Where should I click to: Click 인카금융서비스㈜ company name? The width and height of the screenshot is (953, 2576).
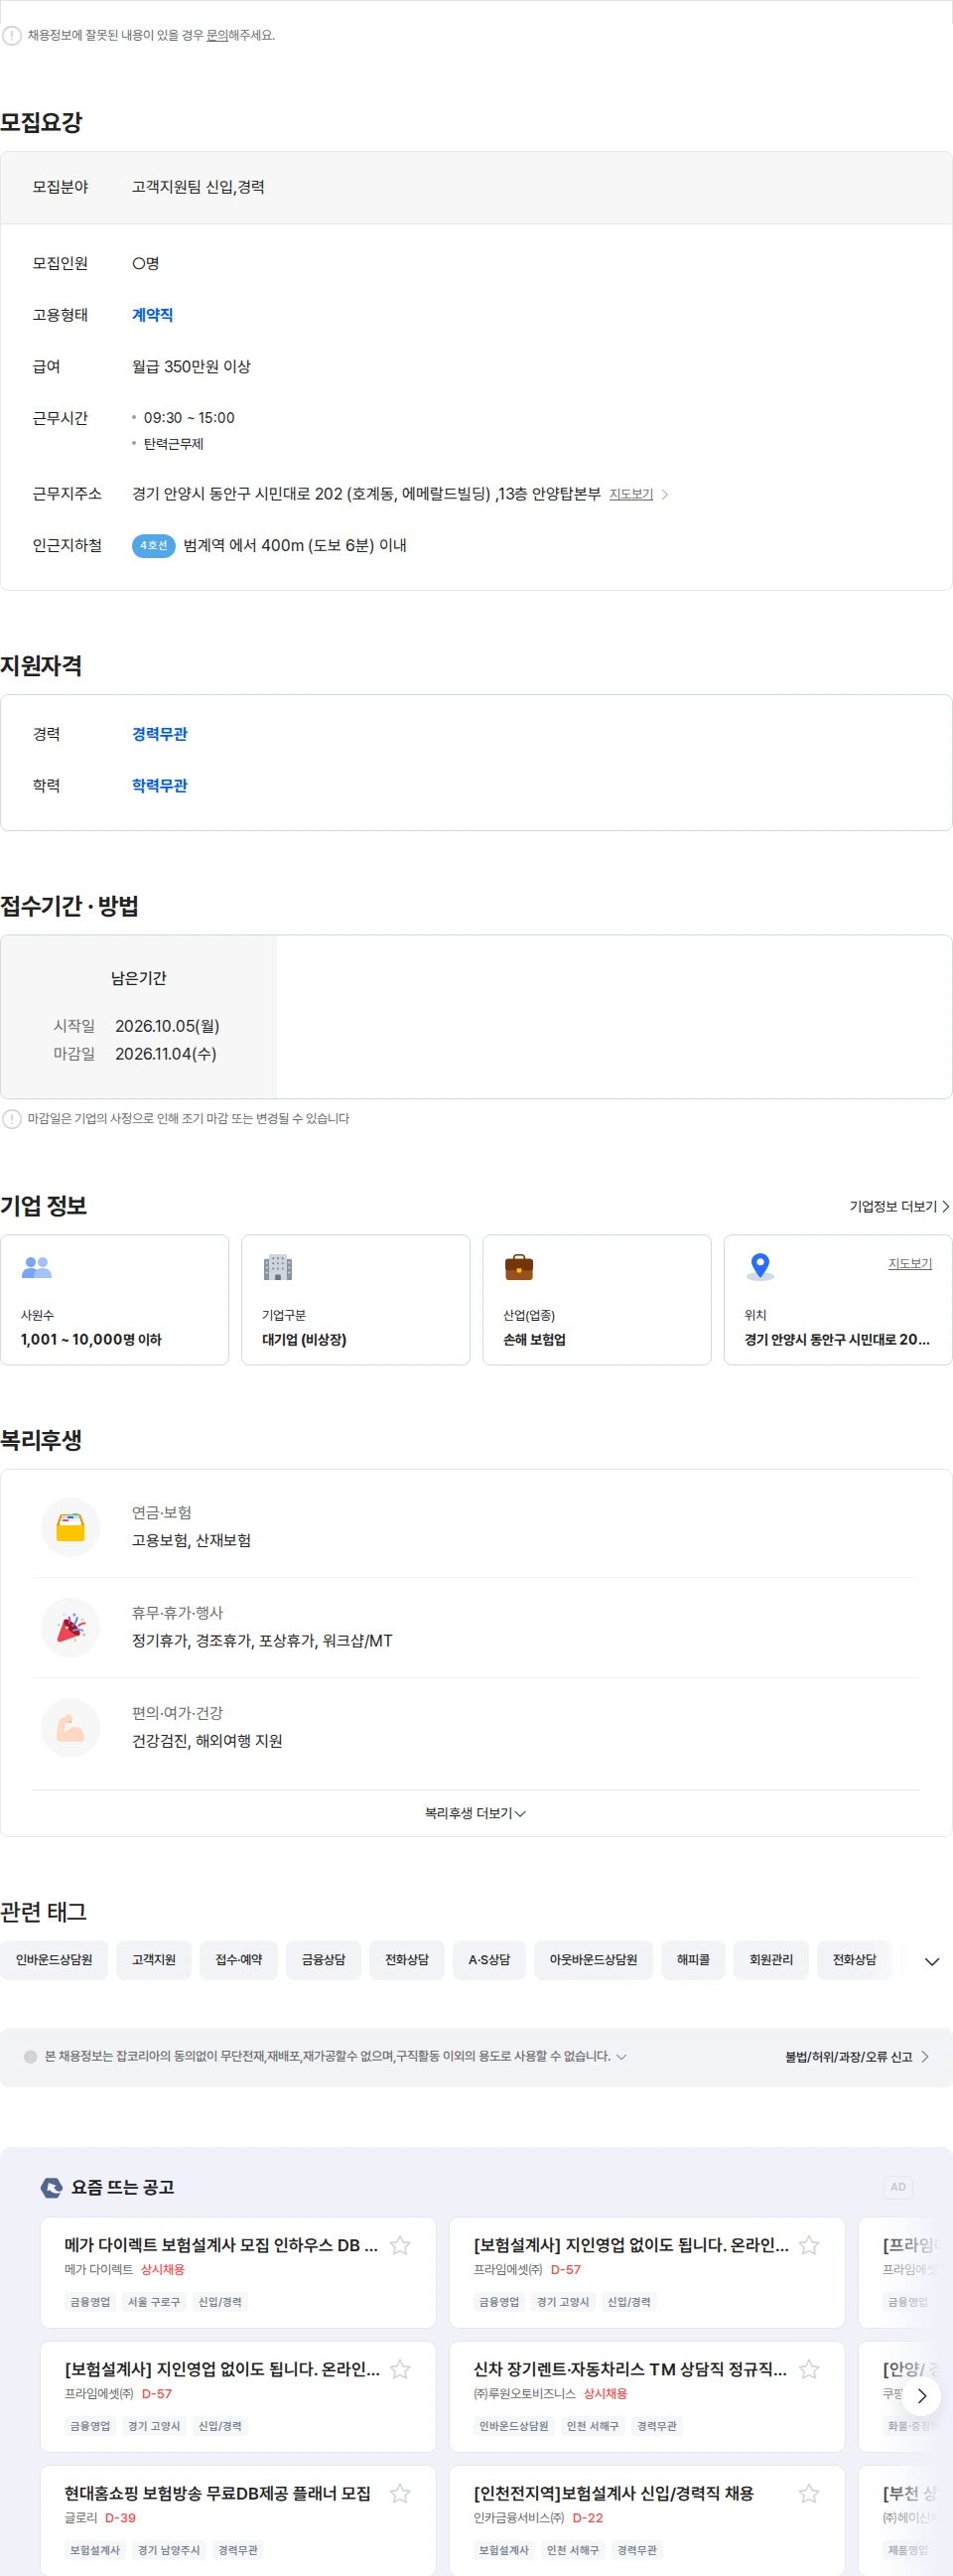pyautogui.click(x=519, y=2518)
